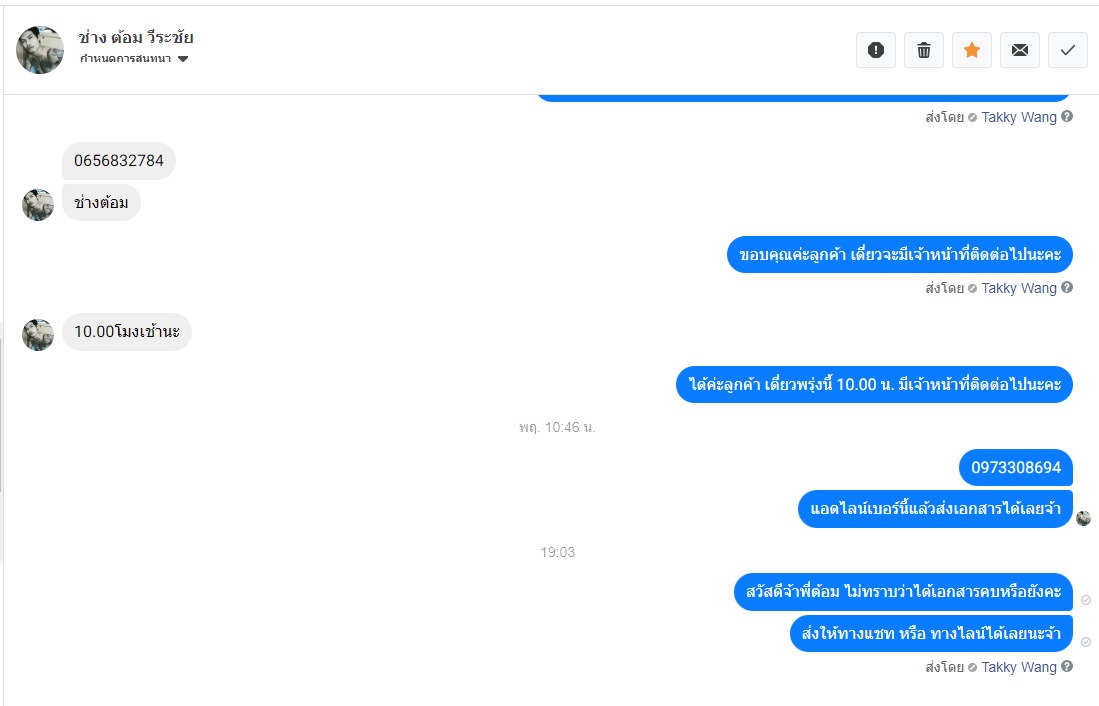
Task: Click the blue 0973308694 phone number bubble
Action: pos(1016,468)
